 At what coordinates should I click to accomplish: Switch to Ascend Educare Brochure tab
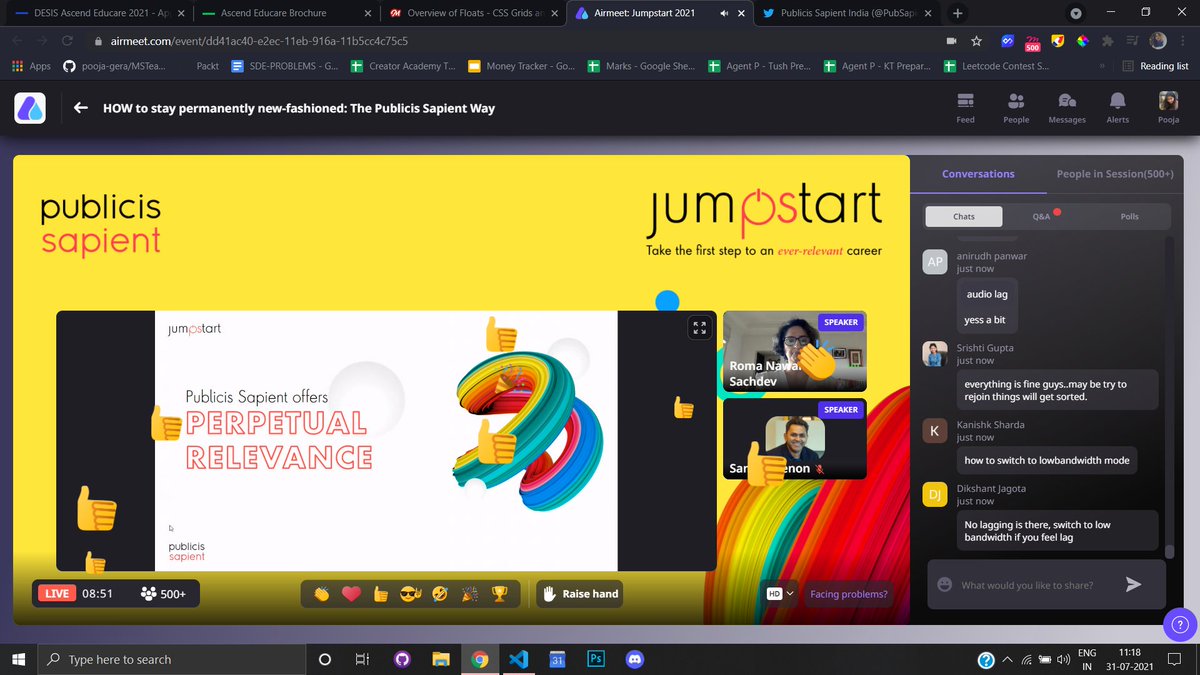(285, 14)
